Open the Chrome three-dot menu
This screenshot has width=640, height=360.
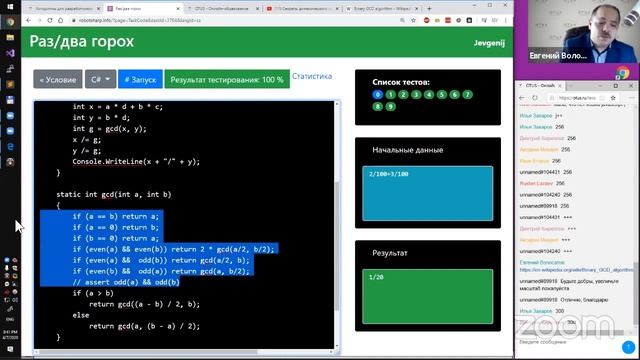(505, 20)
